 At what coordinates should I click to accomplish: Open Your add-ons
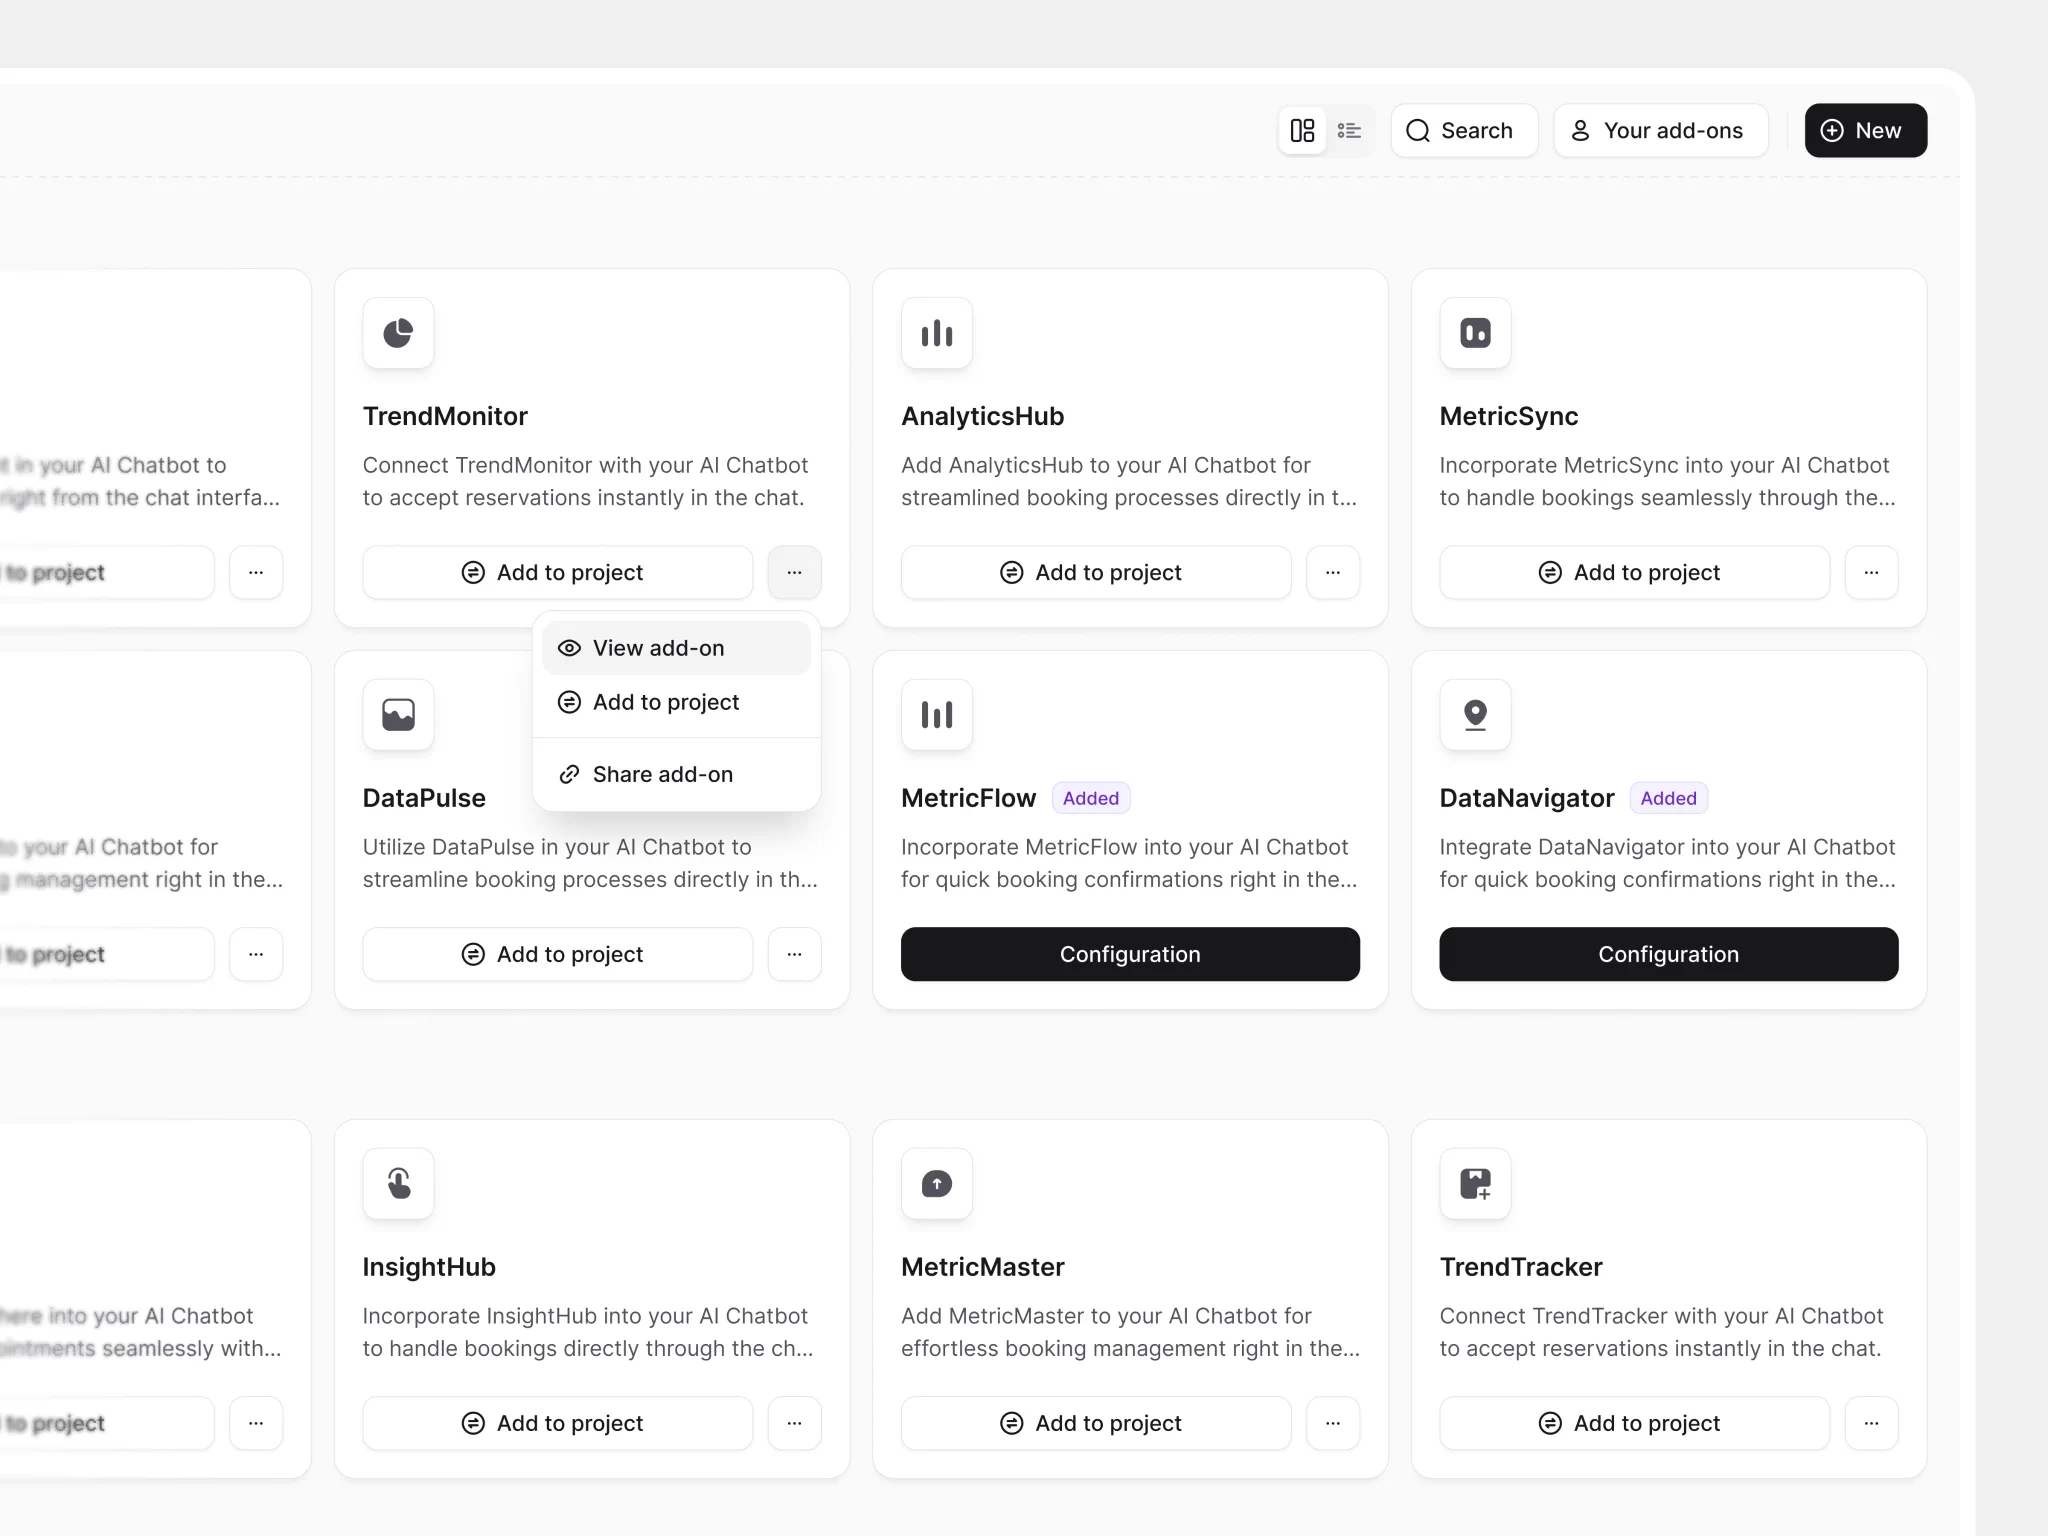pos(1661,131)
